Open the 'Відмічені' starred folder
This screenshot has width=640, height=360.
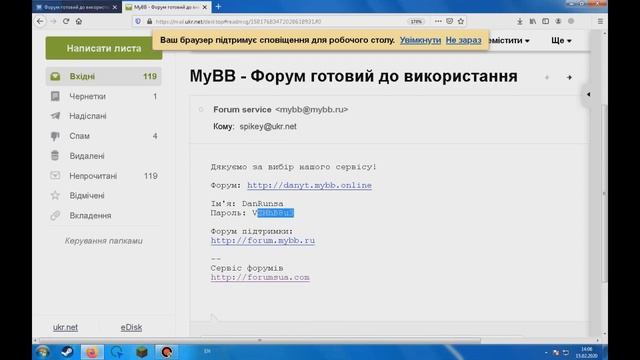point(104,196)
